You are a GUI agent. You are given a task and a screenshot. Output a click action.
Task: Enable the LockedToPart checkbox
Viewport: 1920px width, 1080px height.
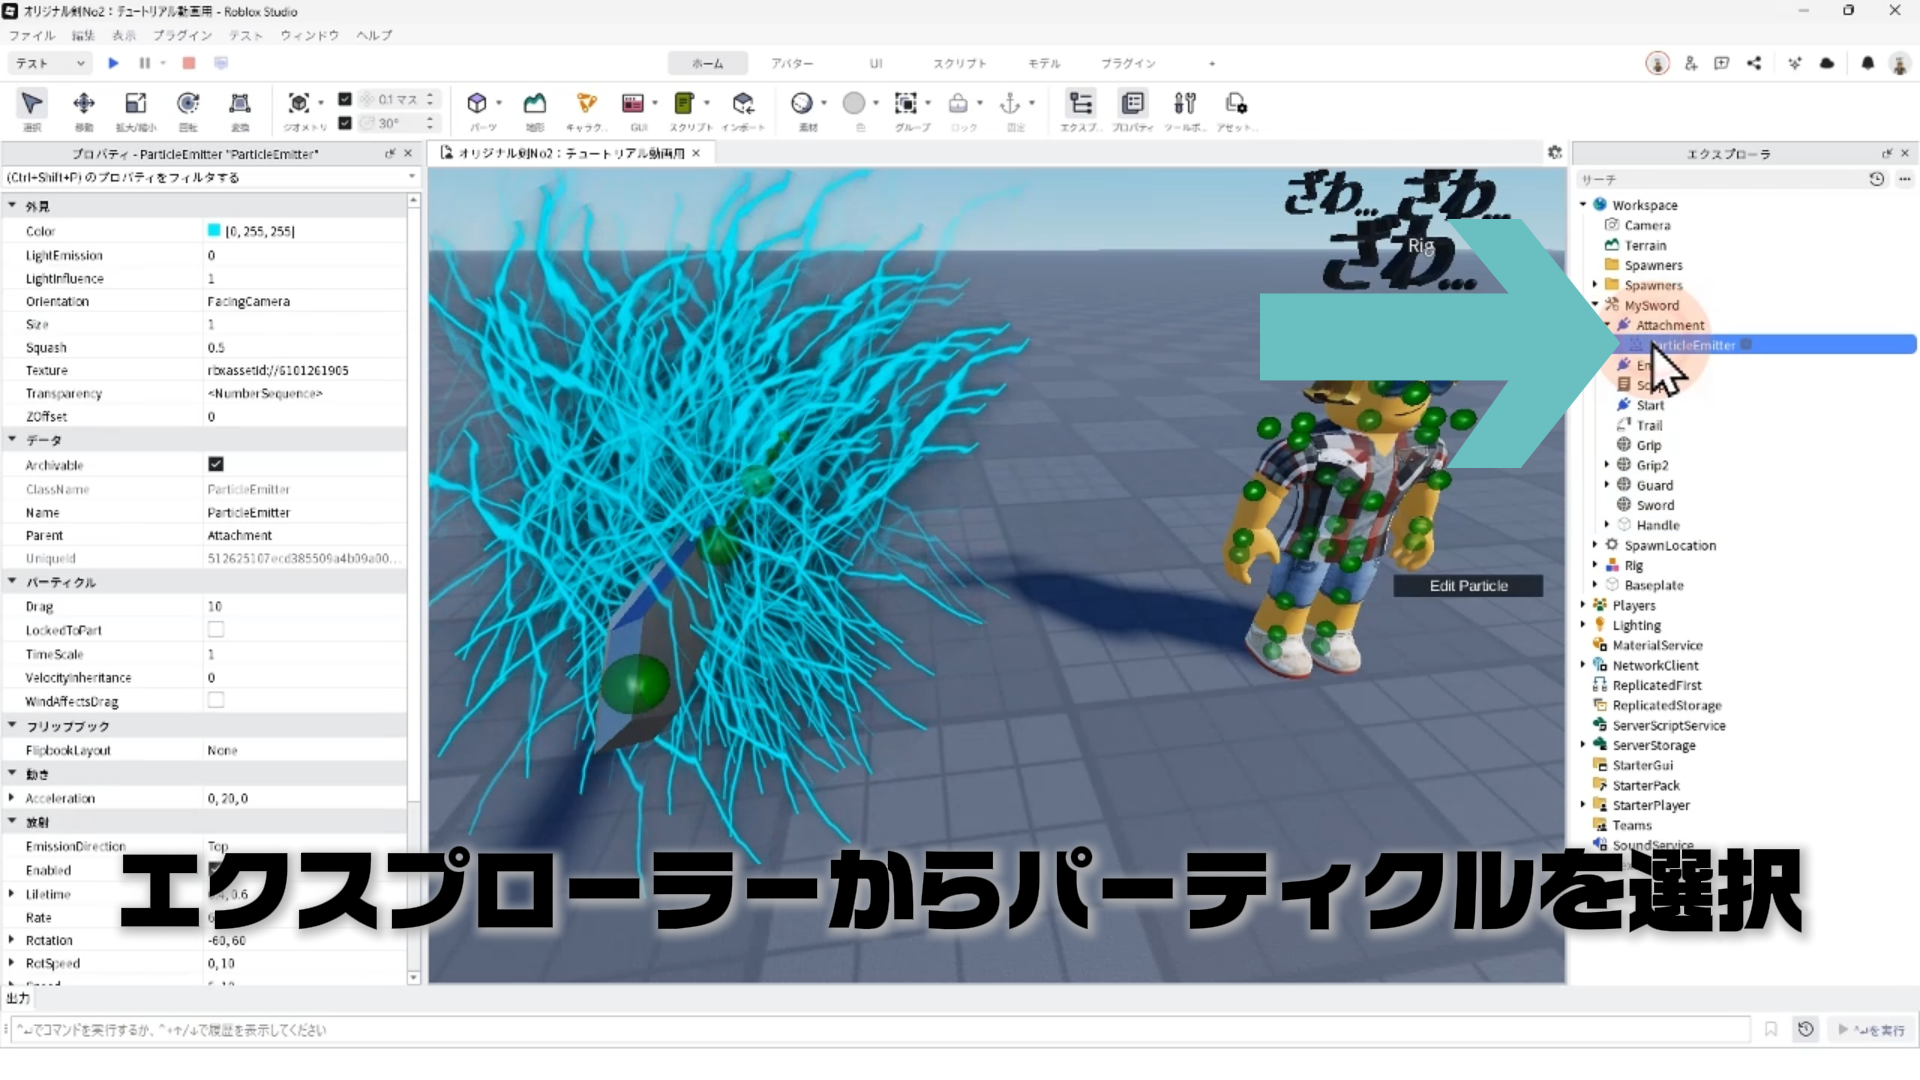[216, 630]
